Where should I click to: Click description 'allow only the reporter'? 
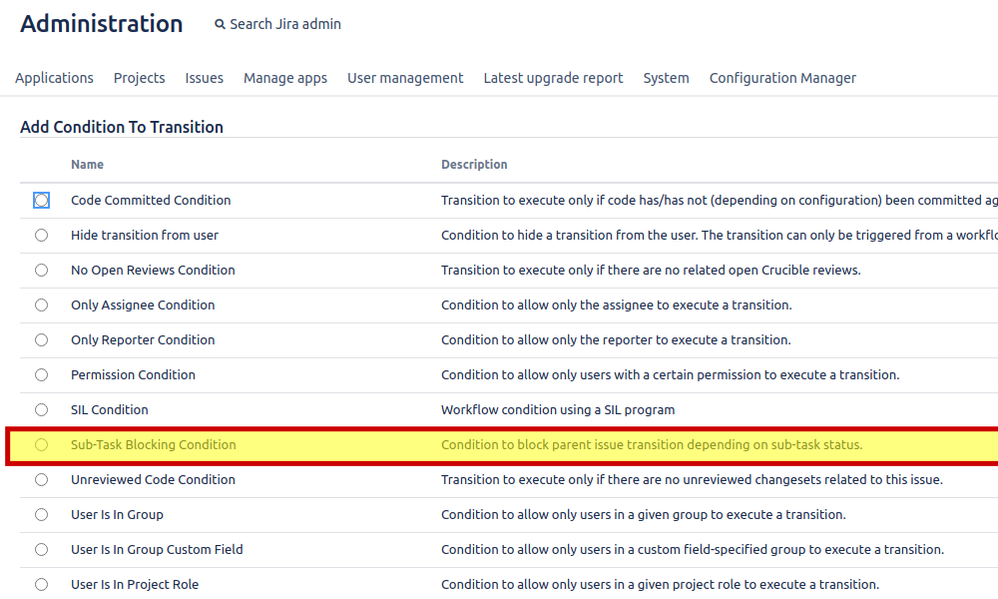pyautogui.click(x=615, y=340)
